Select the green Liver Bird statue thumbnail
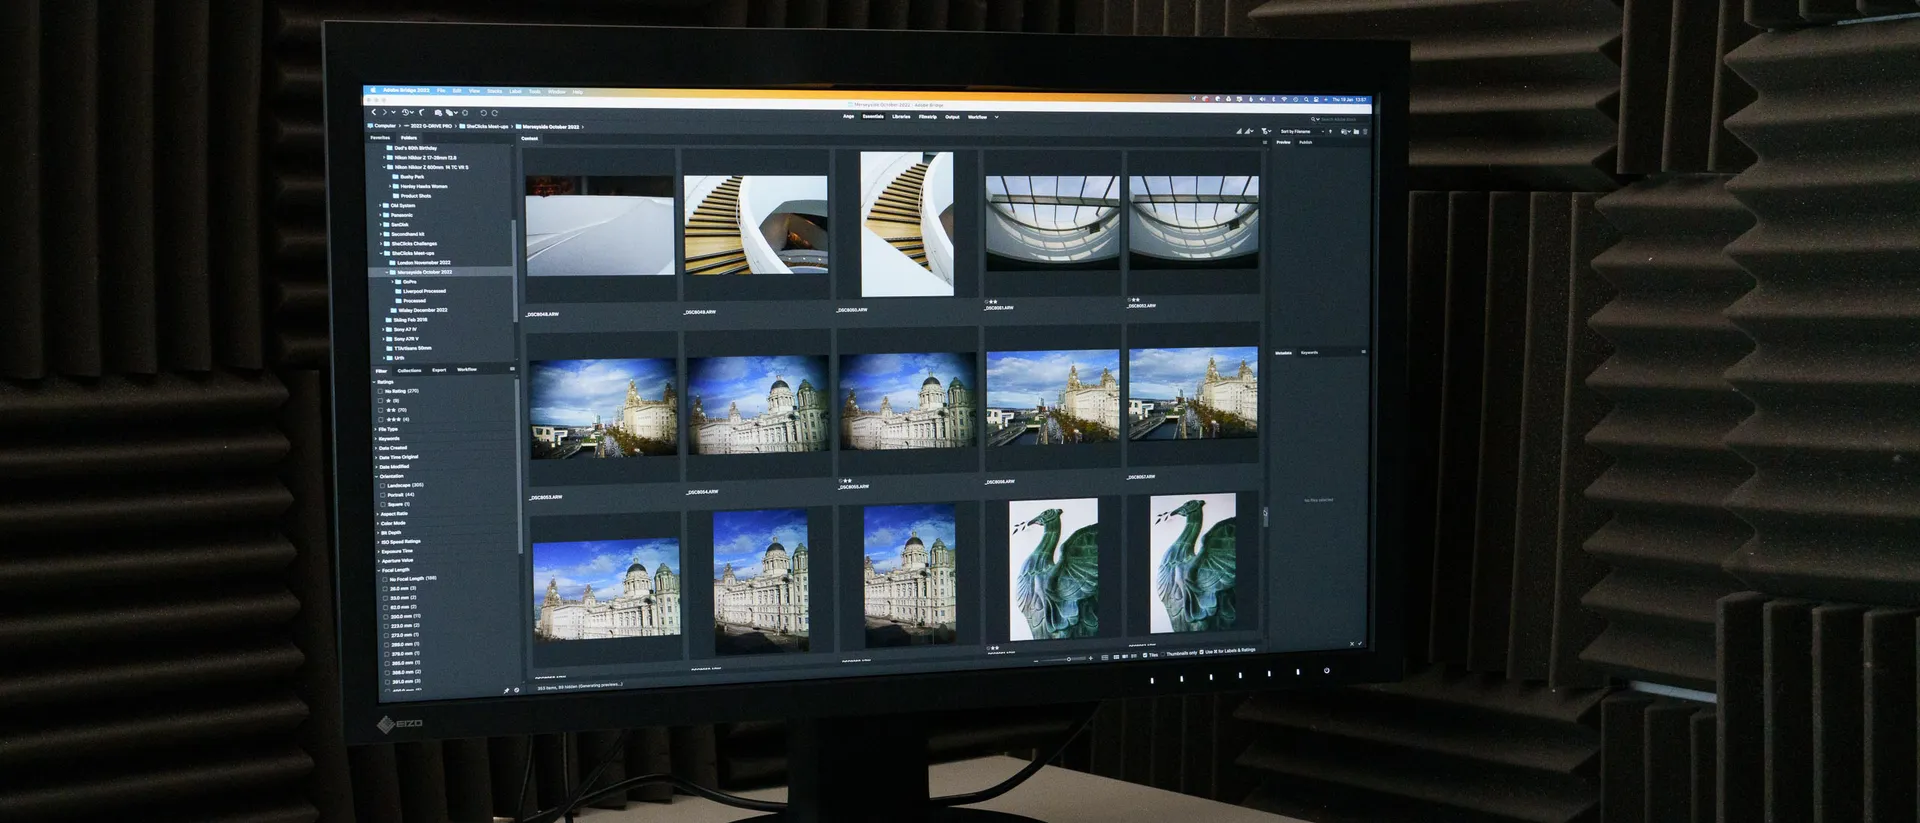Image resolution: width=1920 pixels, height=823 pixels. click(x=1053, y=568)
